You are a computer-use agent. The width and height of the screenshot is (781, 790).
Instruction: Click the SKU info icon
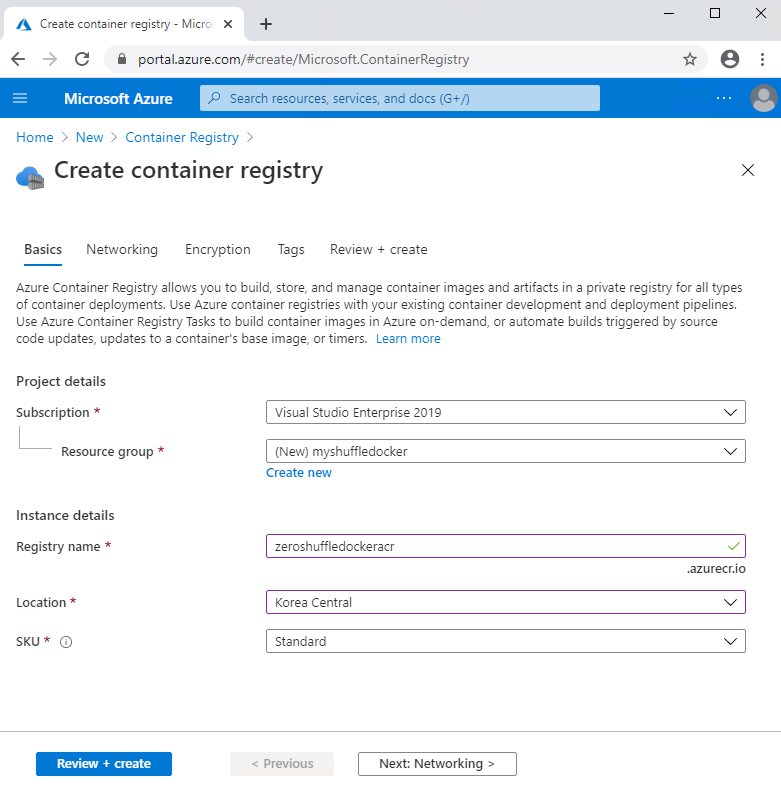click(x=66, y=642)
